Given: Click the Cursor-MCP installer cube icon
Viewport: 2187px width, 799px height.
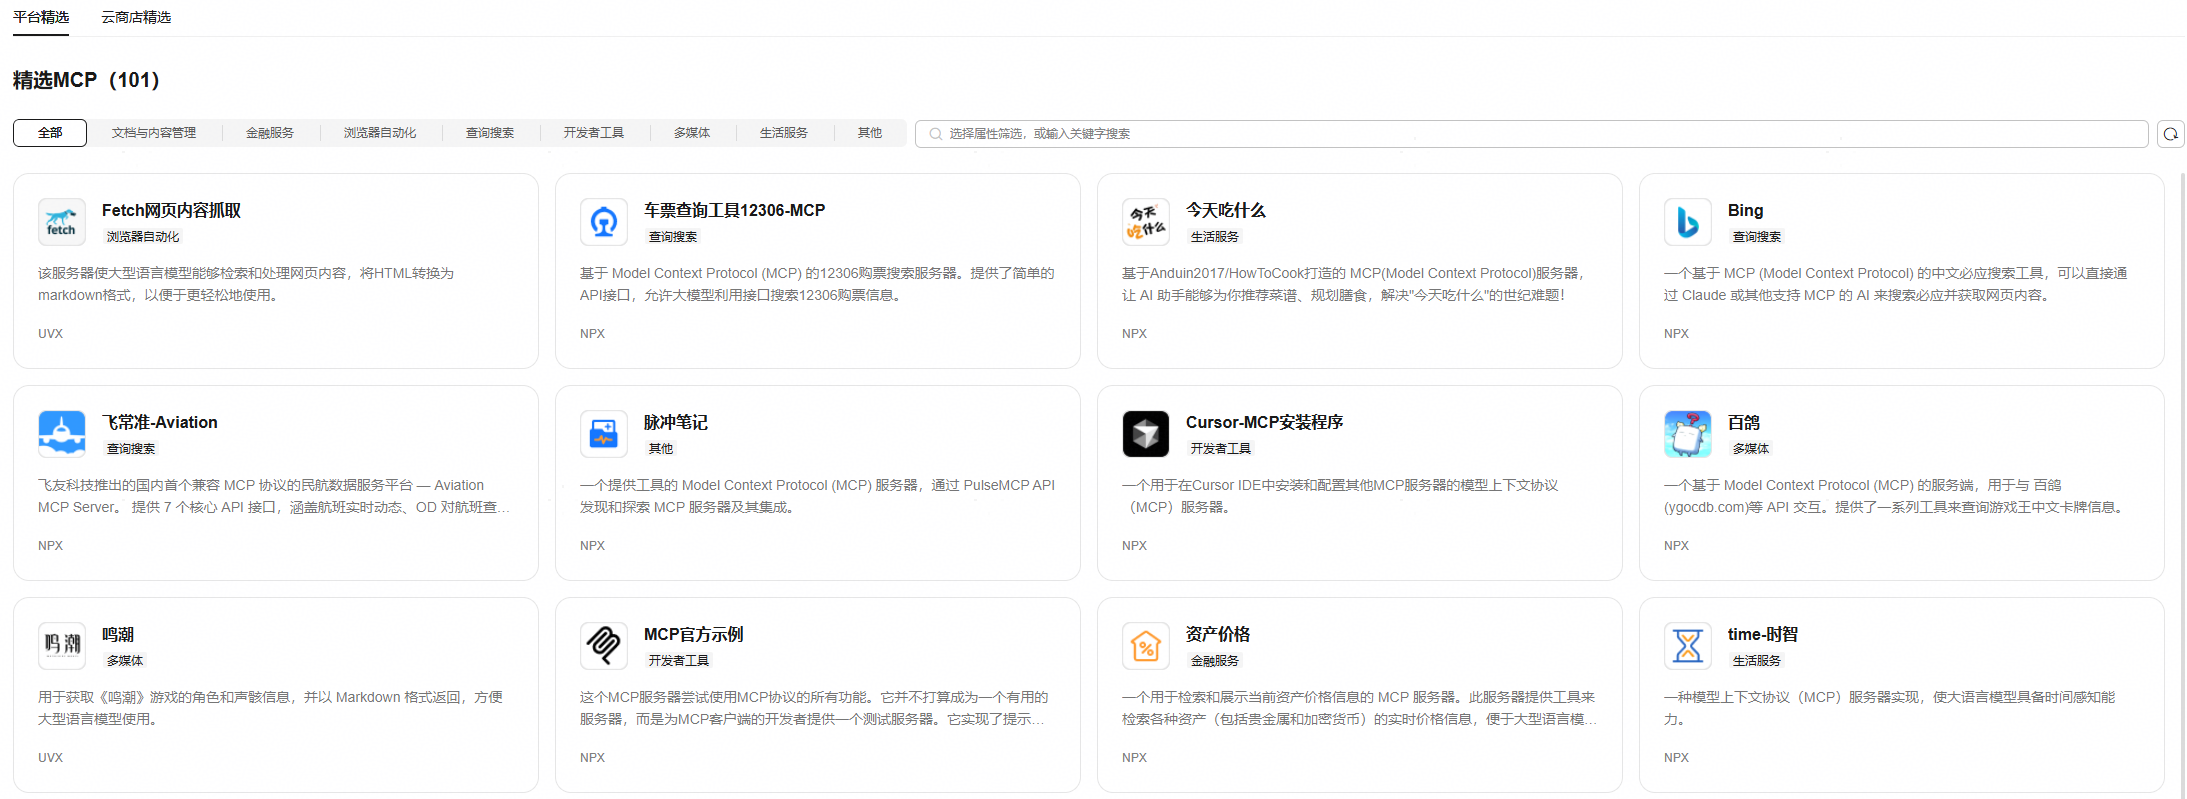Looking at the screenshot, I should click(1145, 434).
